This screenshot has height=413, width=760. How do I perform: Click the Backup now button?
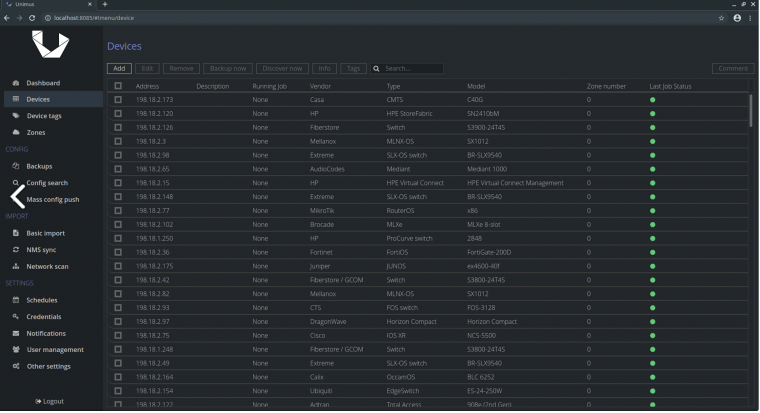228,68
